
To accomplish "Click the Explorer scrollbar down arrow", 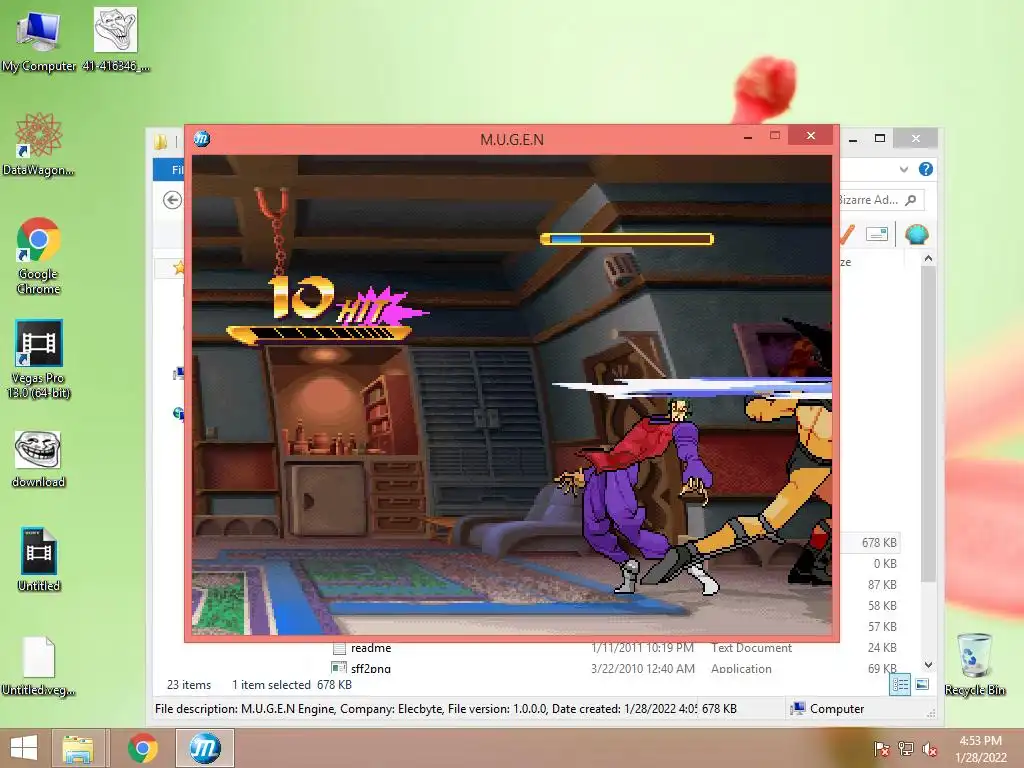I will [928, 664].
